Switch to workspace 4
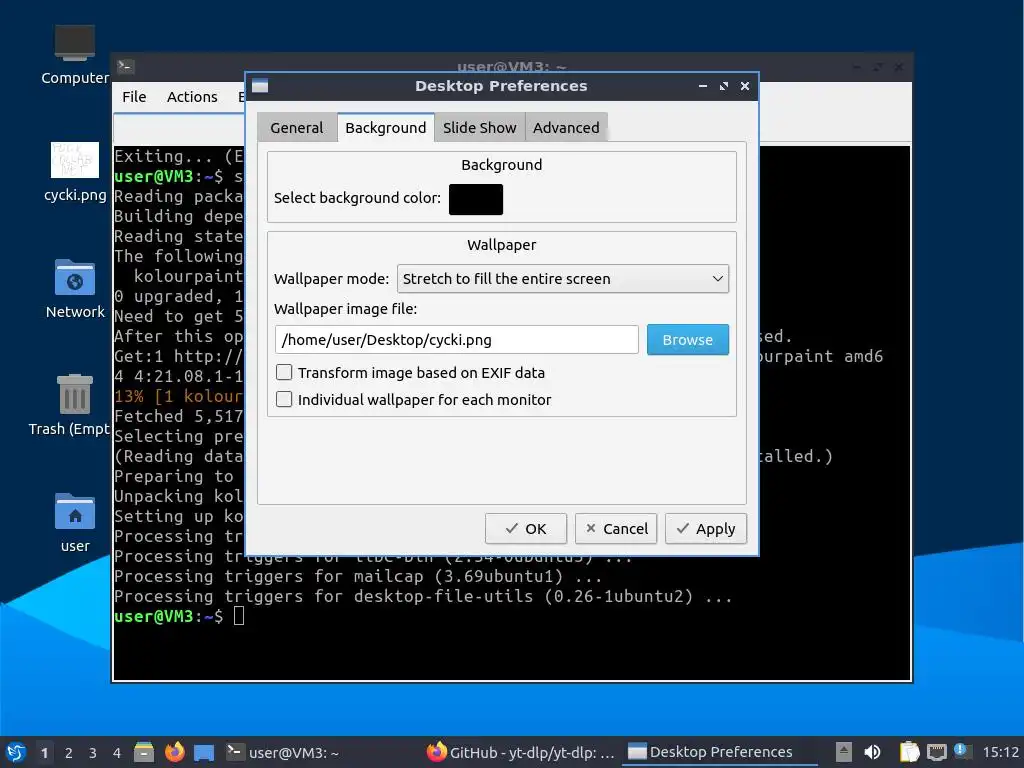The image size is (1024, 768). click(117, 753)
